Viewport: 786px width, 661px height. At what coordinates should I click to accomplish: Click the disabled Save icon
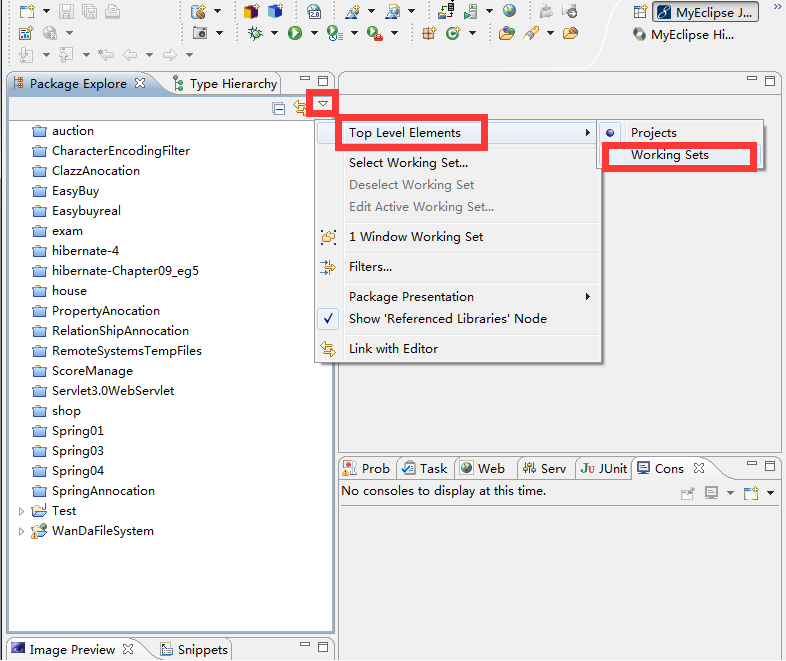(66, 11)
